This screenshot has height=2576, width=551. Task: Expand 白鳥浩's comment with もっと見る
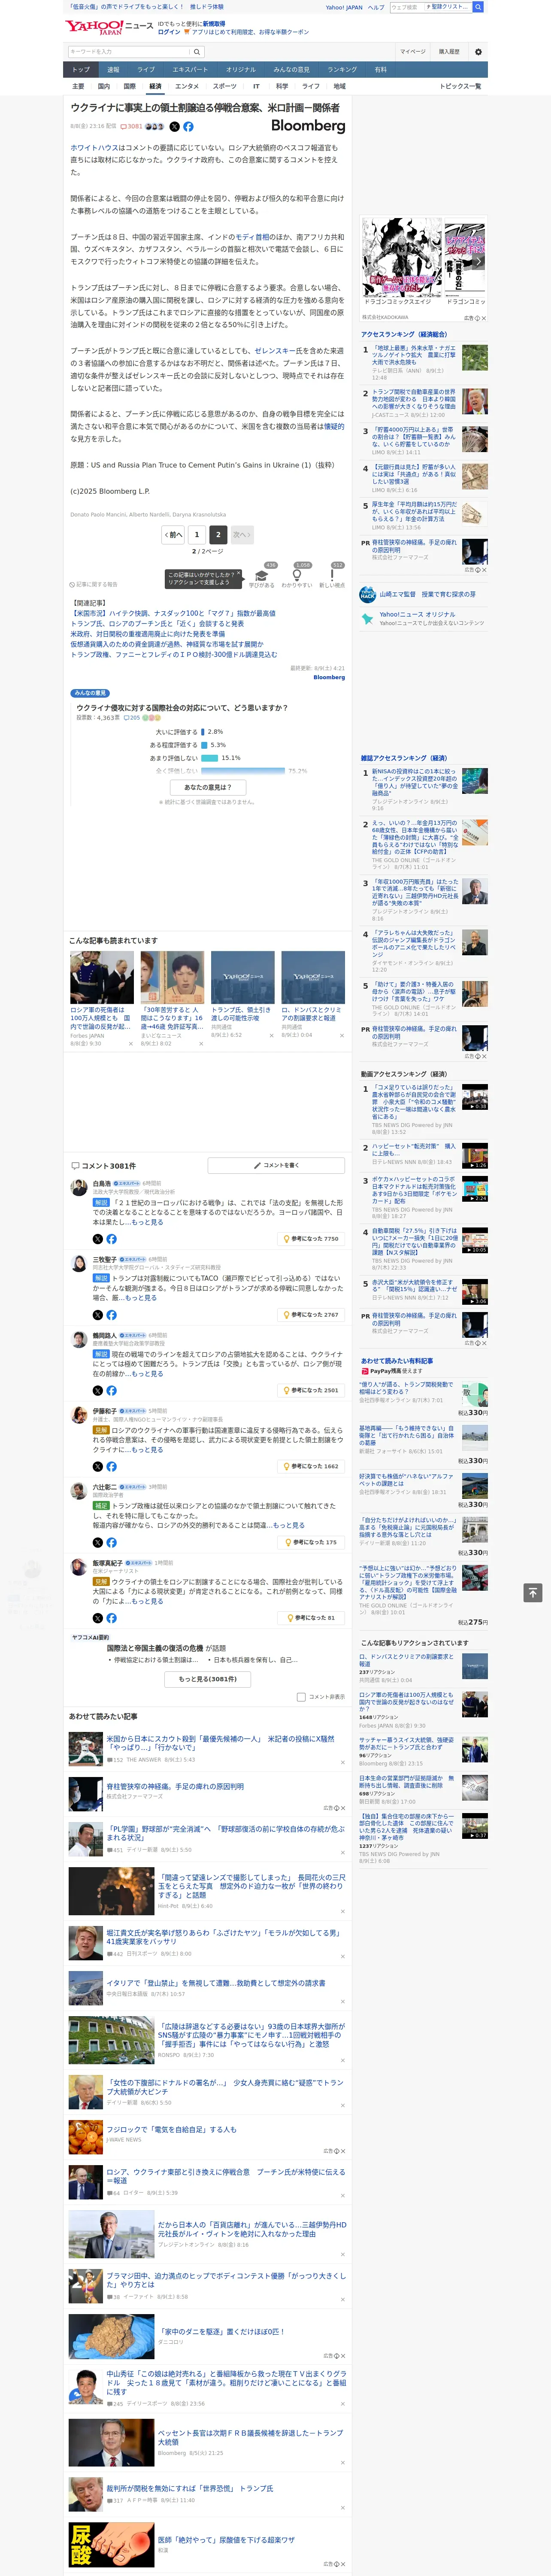click(x=147, y=1222)
